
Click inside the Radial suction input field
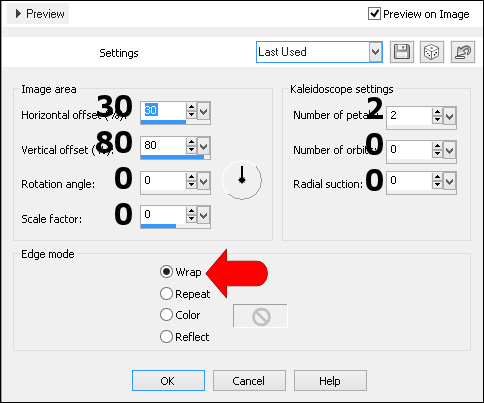pos(409,181)
